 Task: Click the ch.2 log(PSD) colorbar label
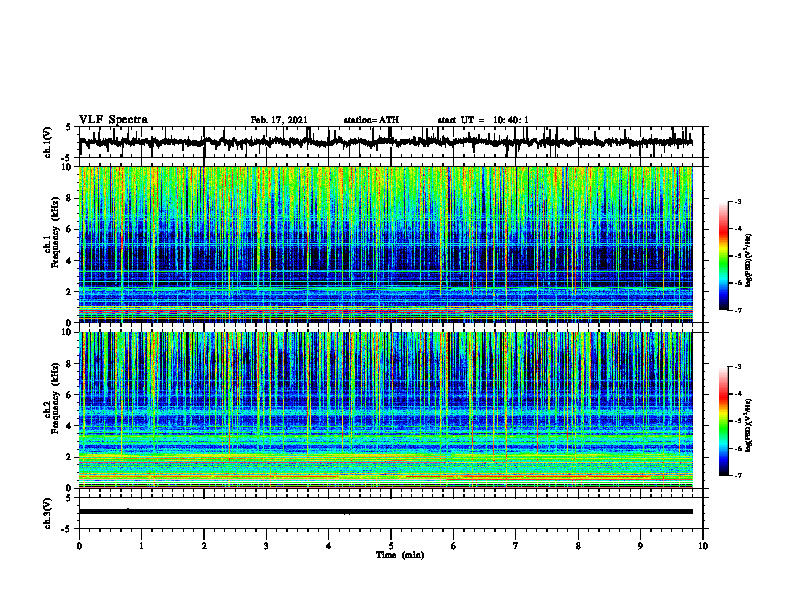point(748,425)
